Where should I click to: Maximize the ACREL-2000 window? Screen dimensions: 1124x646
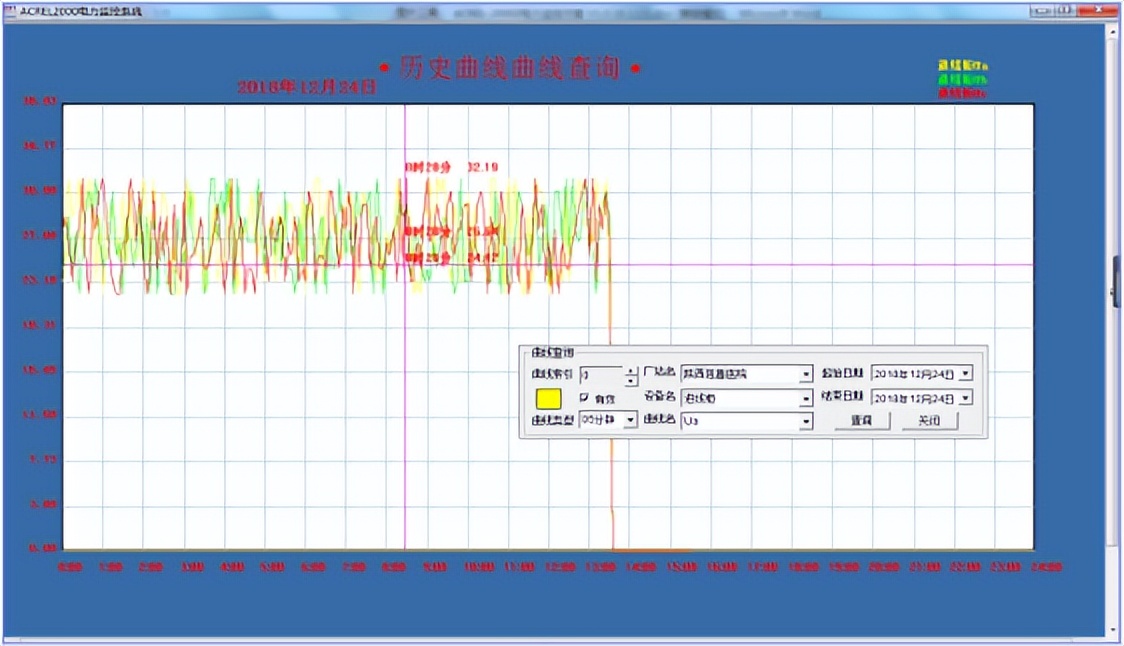[1066, 10]
